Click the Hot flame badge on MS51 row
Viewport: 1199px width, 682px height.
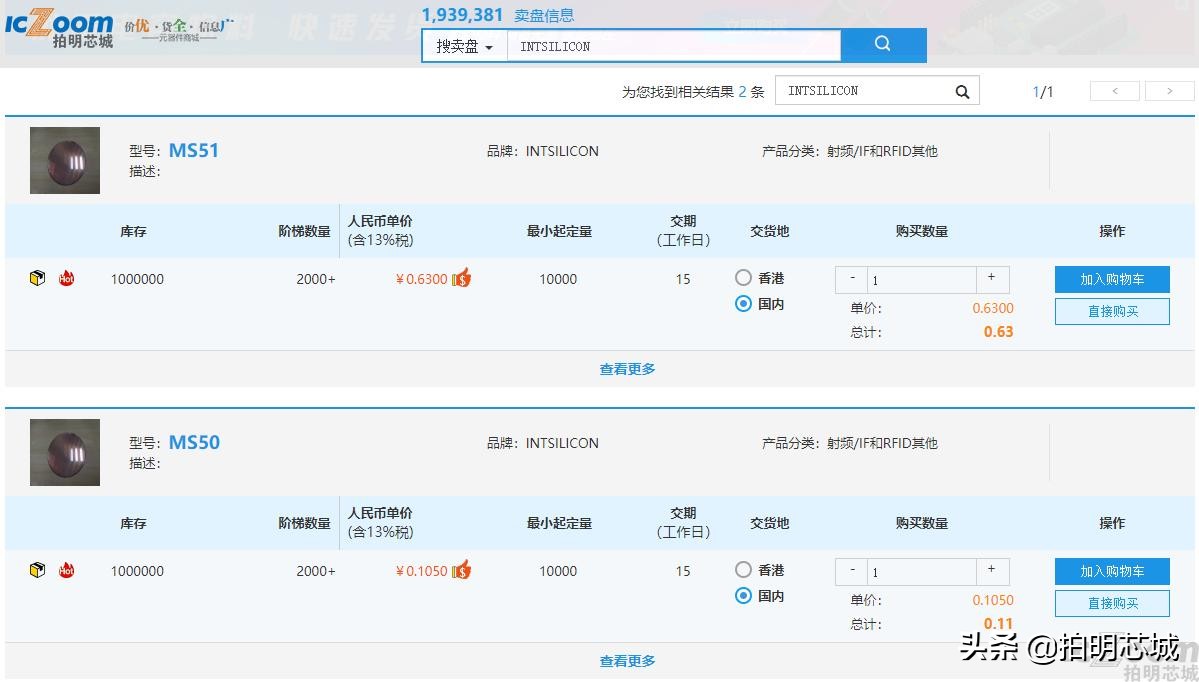click(65, 280)
